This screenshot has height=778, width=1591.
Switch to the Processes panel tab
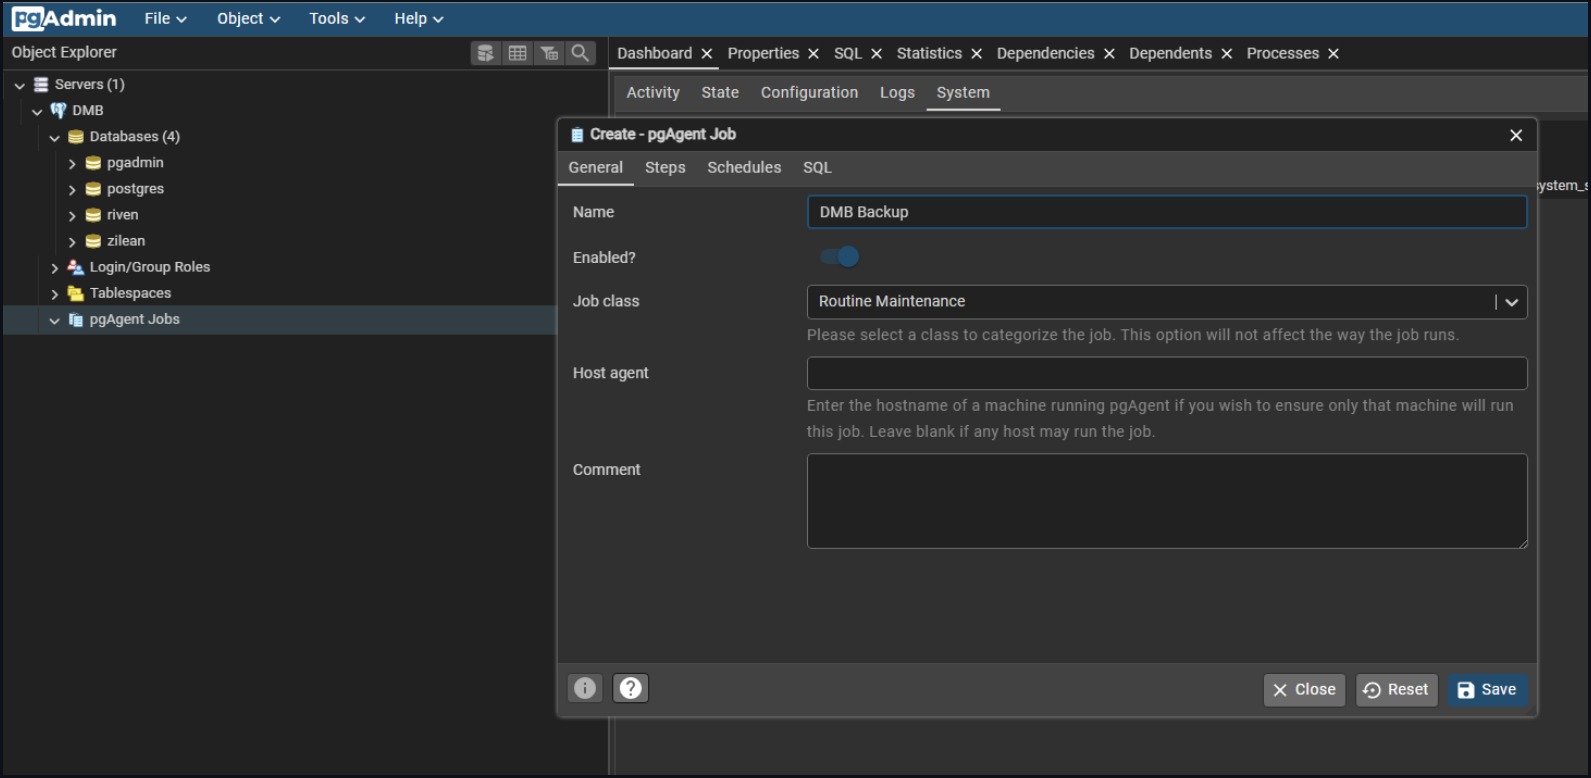(x=1283, y=53)
